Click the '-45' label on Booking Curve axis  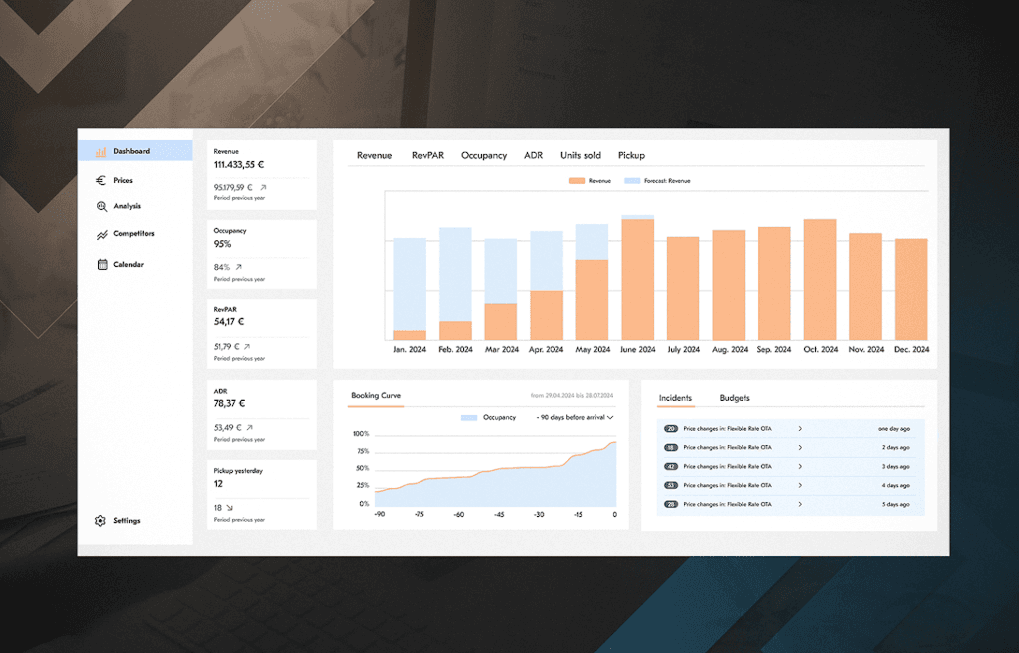coord(498,515)
